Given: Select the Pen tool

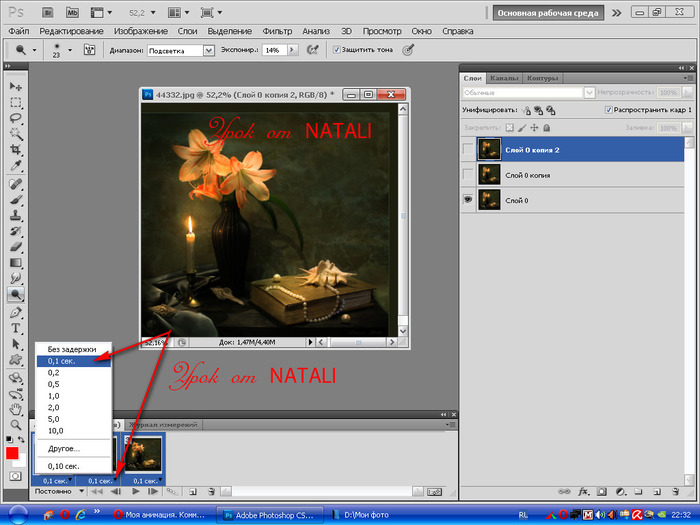Looking at the screenshot, I should (x=16, y=312).
